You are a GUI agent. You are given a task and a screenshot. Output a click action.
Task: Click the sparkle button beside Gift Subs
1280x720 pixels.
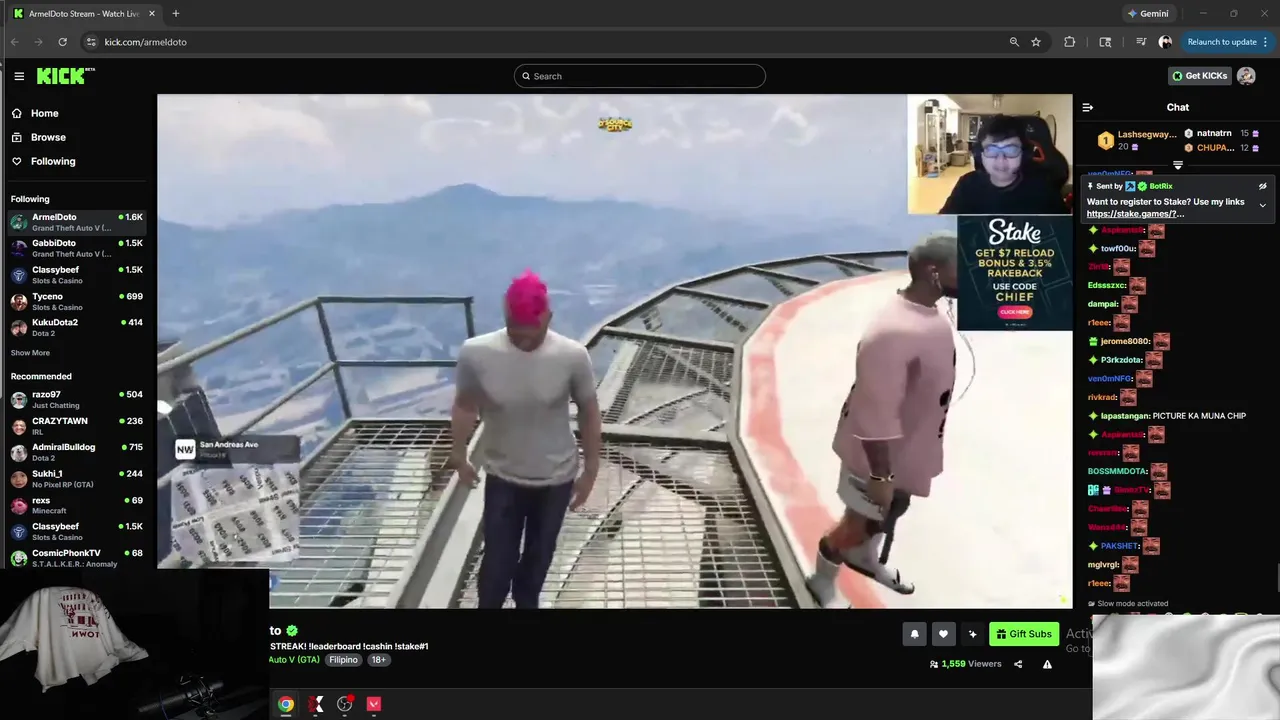point(972,634)
